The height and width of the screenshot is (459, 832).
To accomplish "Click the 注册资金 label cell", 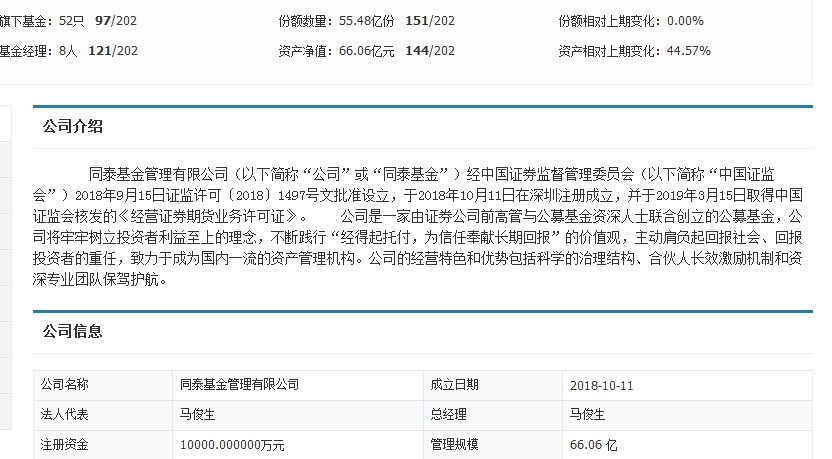I will pos(103,445).
